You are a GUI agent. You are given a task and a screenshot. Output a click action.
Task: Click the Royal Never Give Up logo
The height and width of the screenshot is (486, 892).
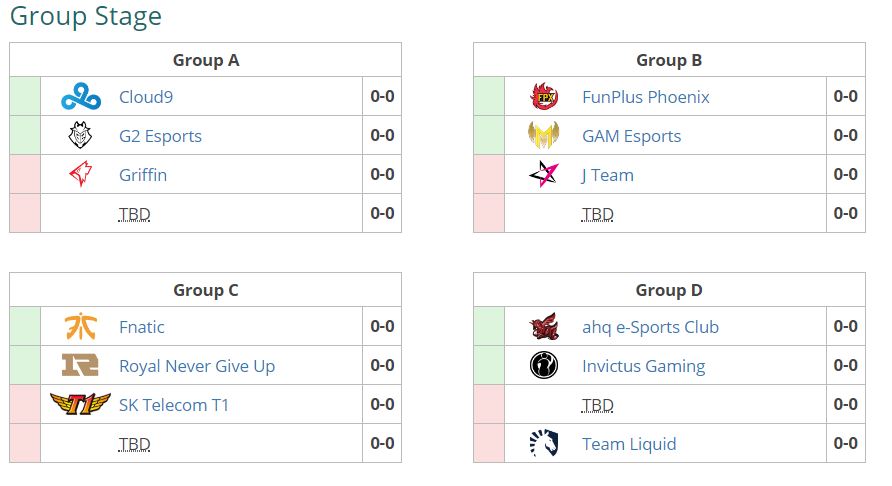coord(80,366)
